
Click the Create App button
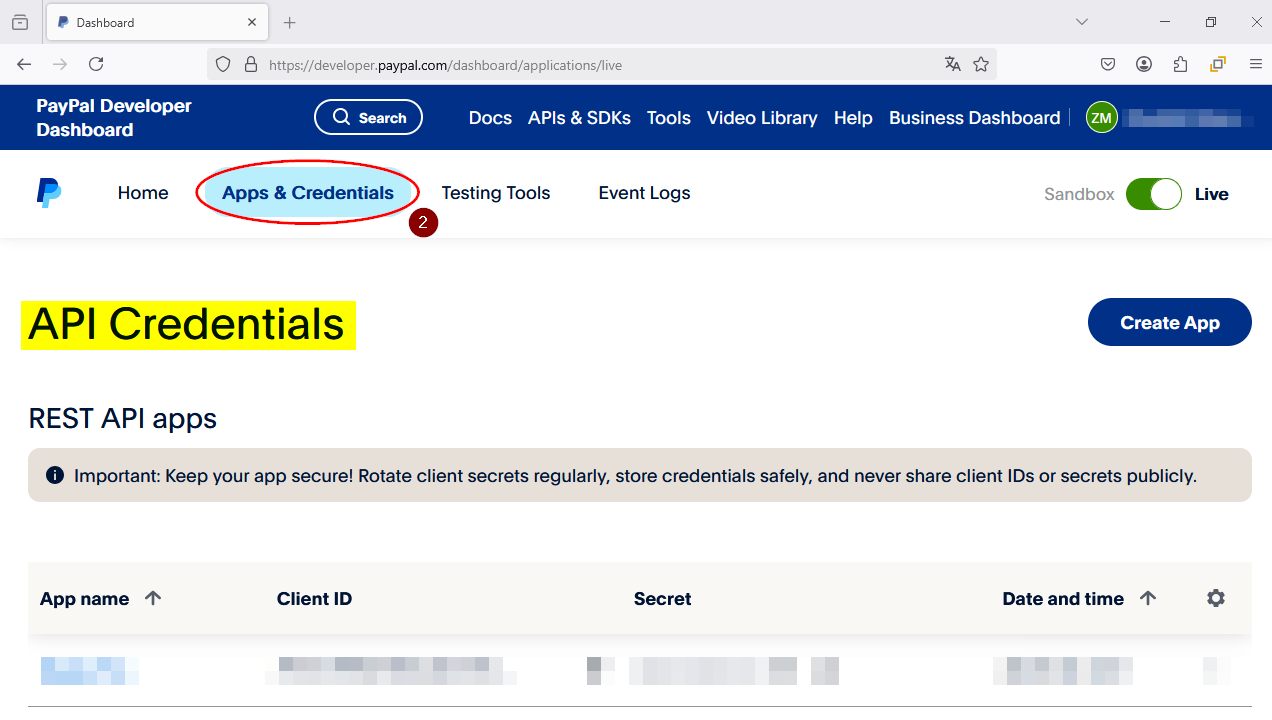[x=1170, y=322]
